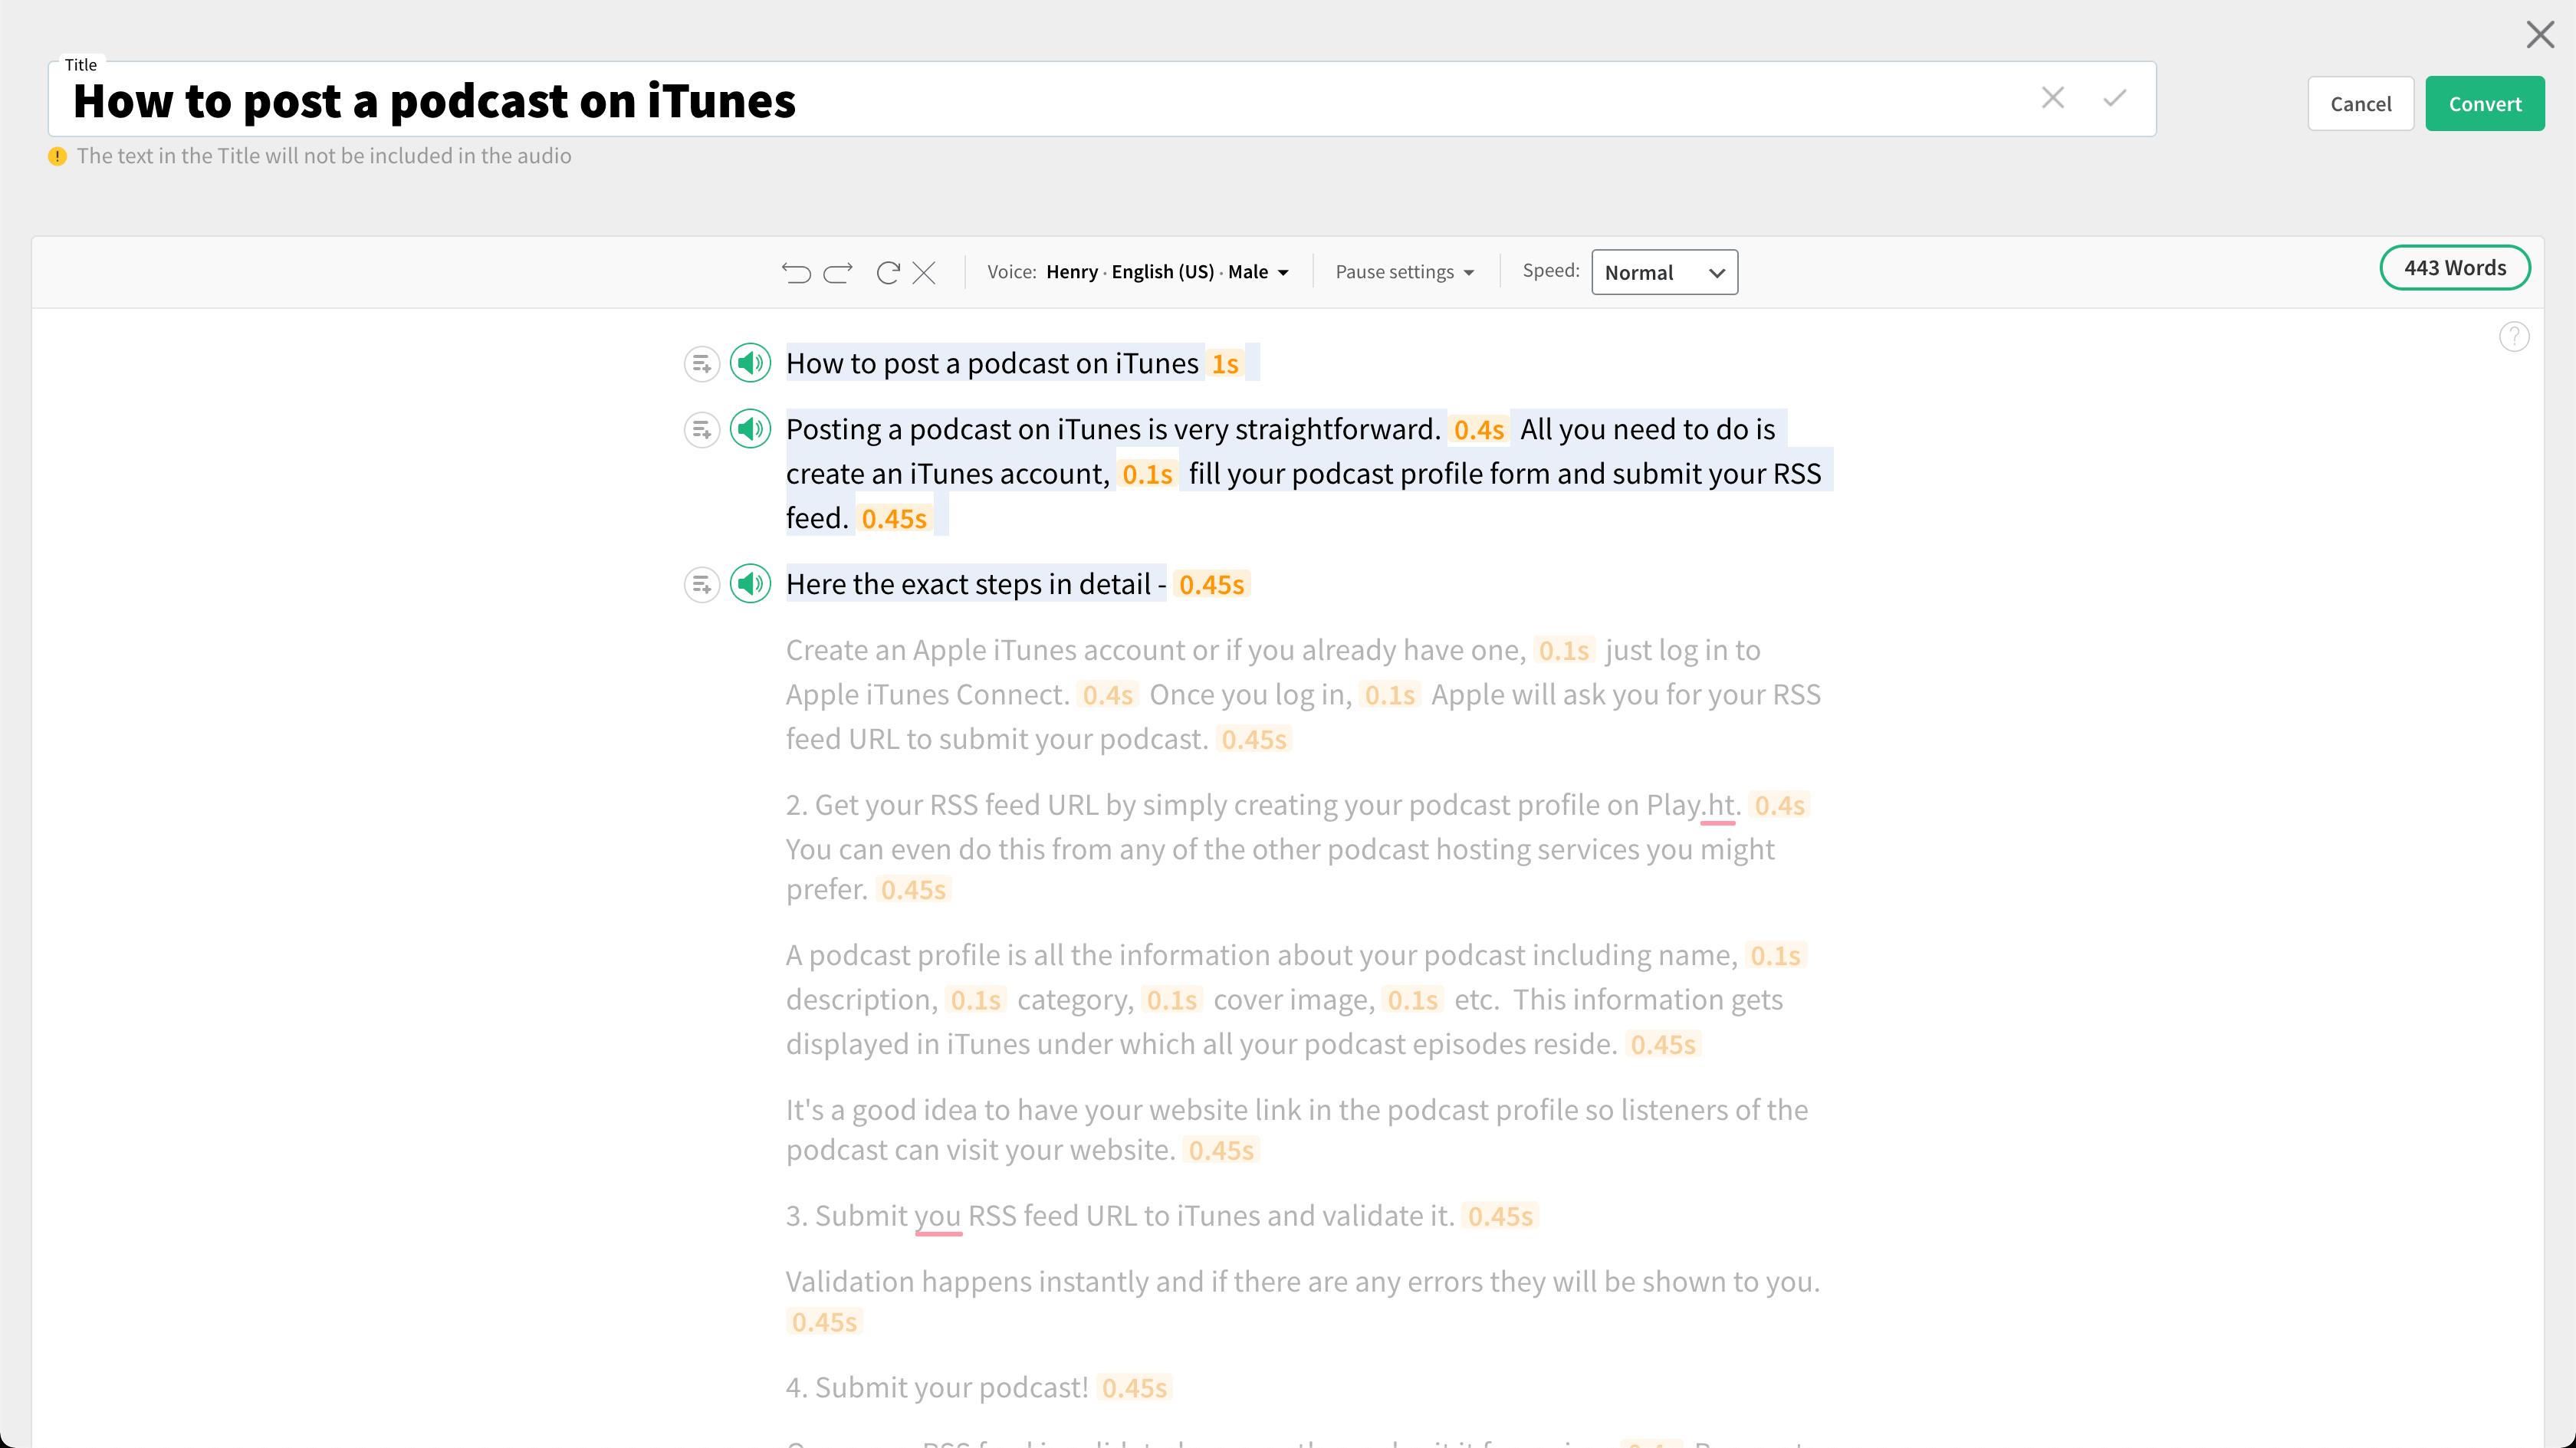Open the help question mark icon
Image resolution: width=2576 pixels, height=1448 pixels.
[x=2514, y=337]
